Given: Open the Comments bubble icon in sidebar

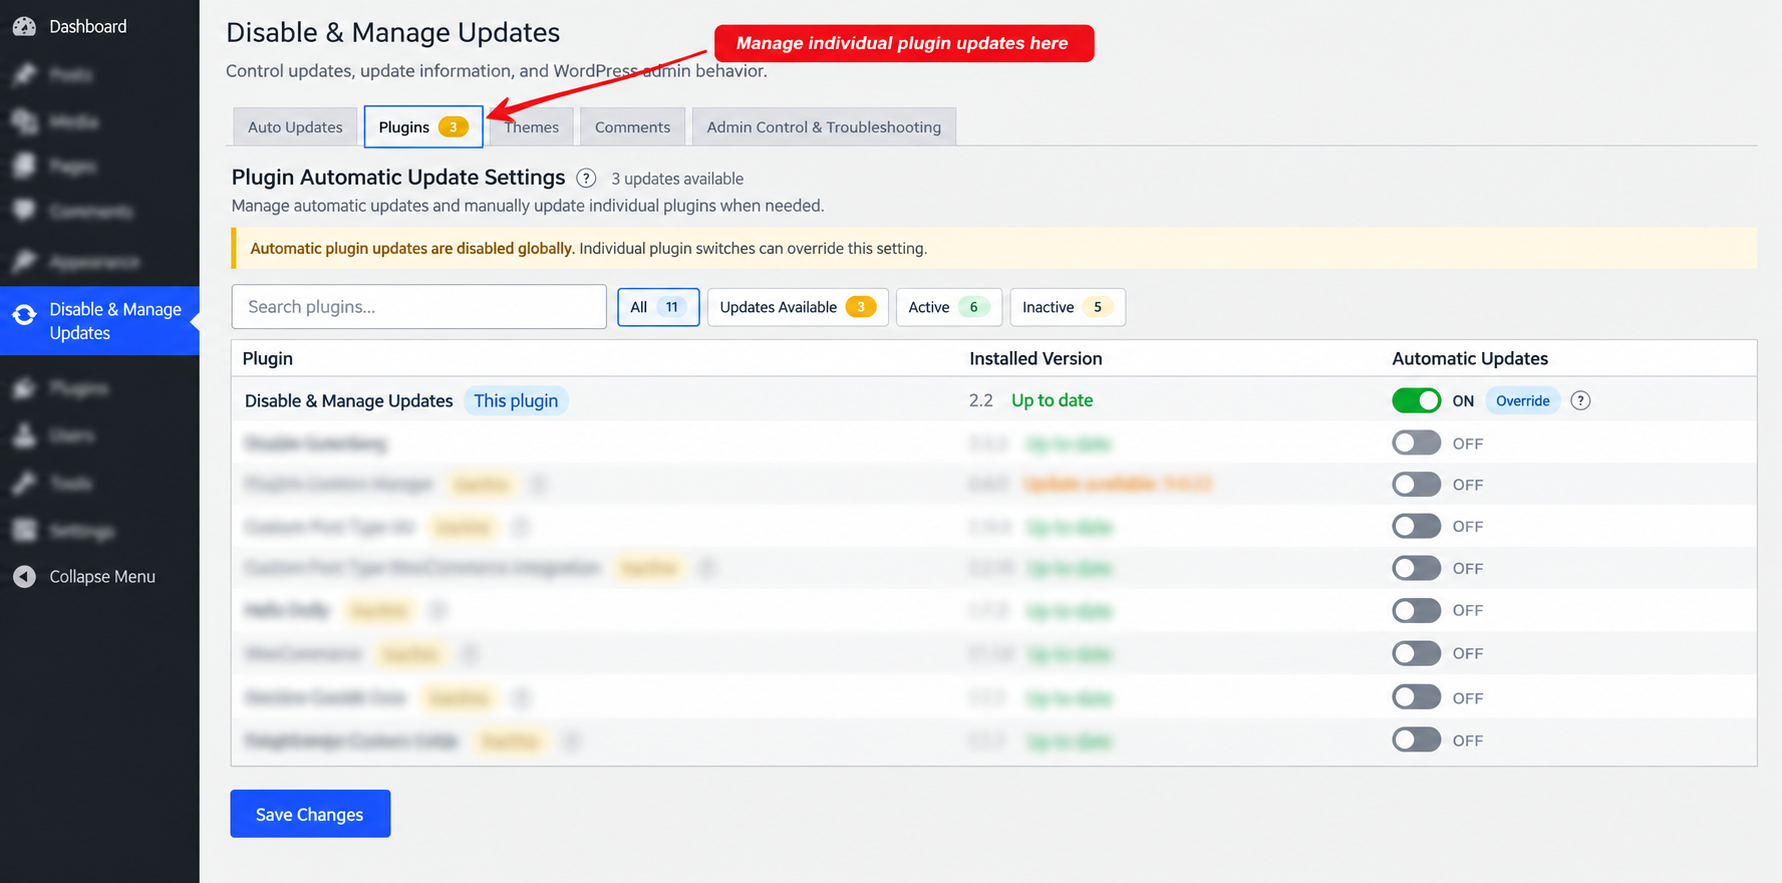Looking at the screenshot, I should click(x=24, y=211).
